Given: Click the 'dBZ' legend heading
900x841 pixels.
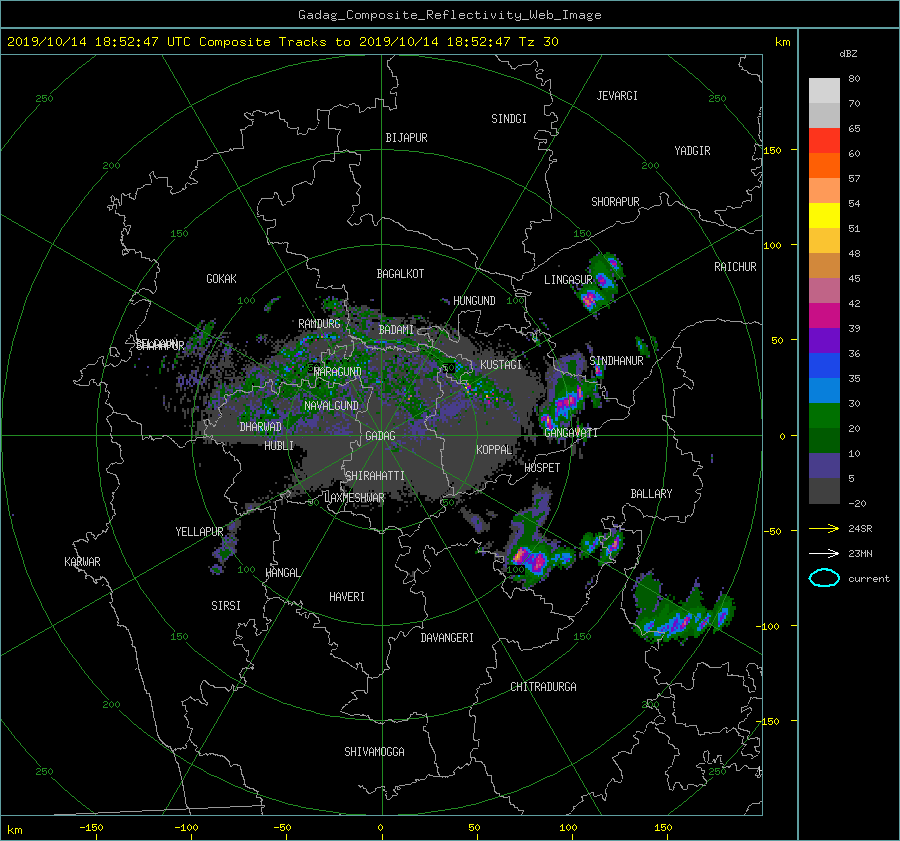Looking at the screenshot, I should click(848, 53).
